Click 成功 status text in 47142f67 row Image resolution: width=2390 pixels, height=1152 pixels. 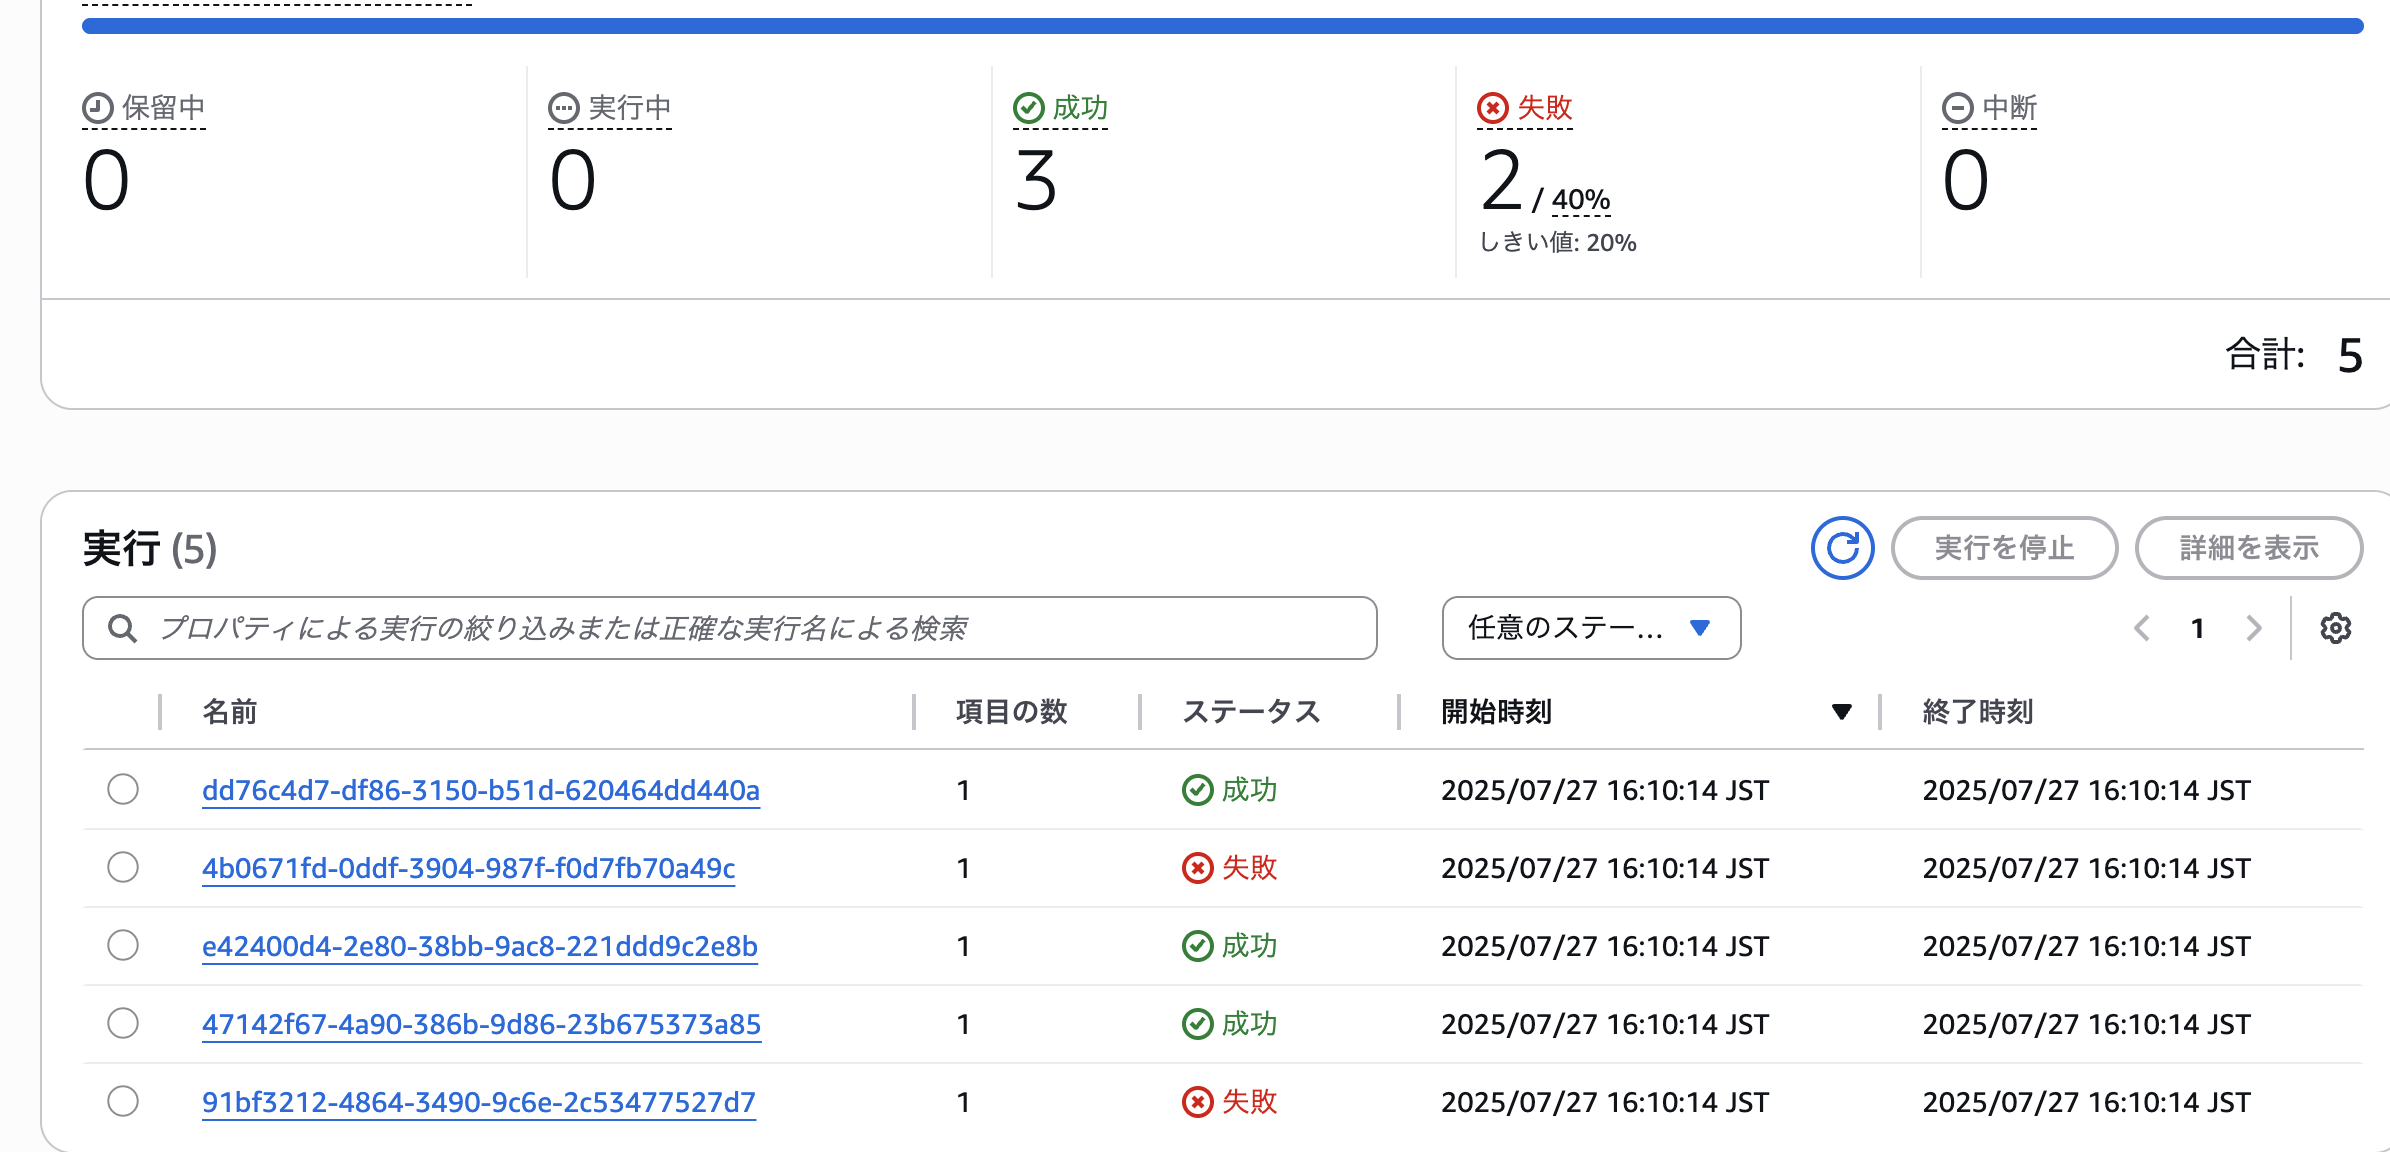[1249, 1024]
